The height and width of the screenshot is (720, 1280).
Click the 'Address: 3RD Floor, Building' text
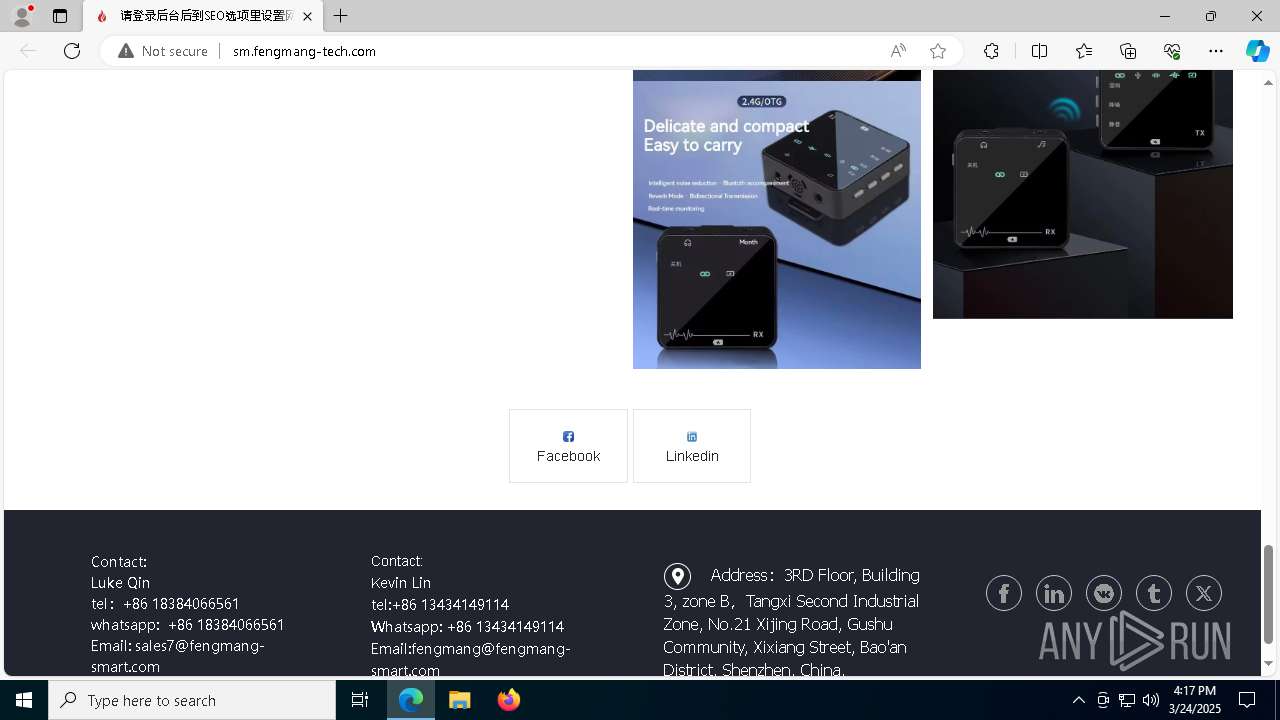click(x=815, y=575)
